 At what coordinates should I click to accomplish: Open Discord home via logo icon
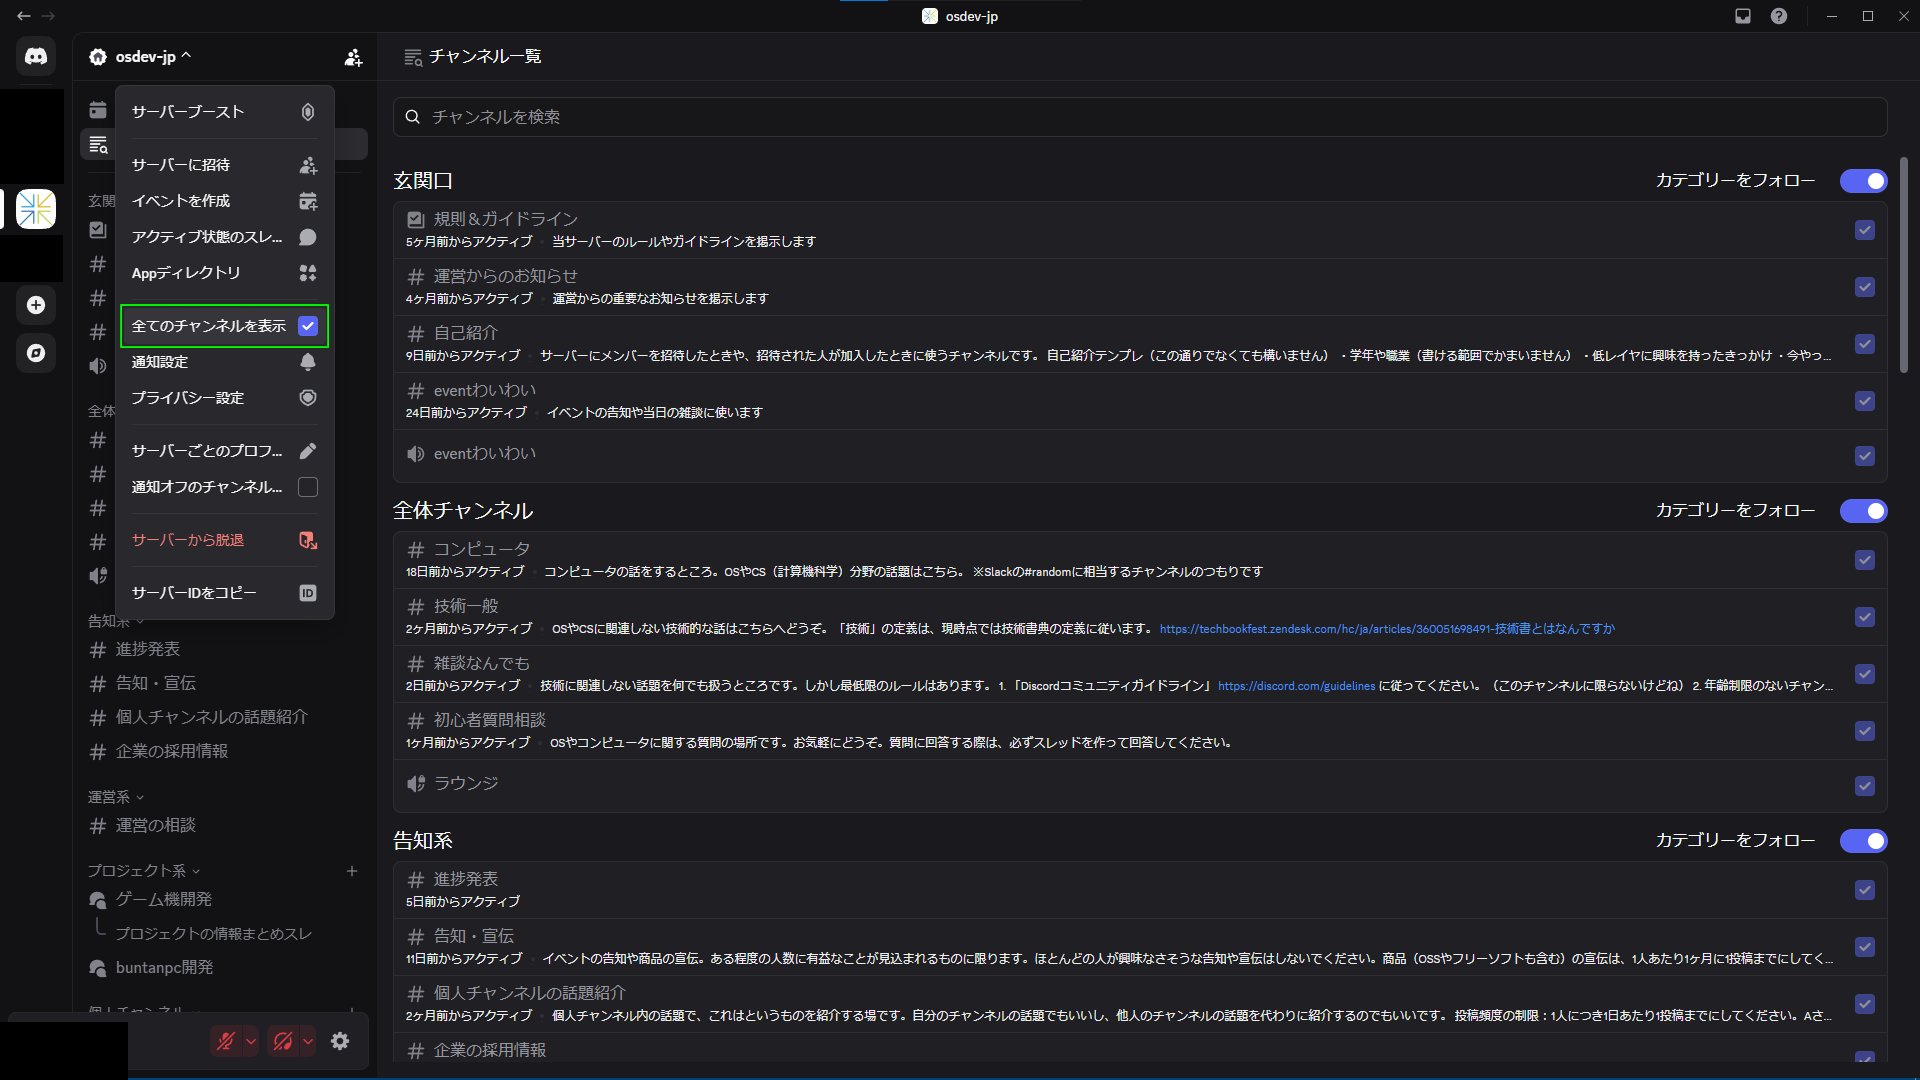click(x=36, y=56)
